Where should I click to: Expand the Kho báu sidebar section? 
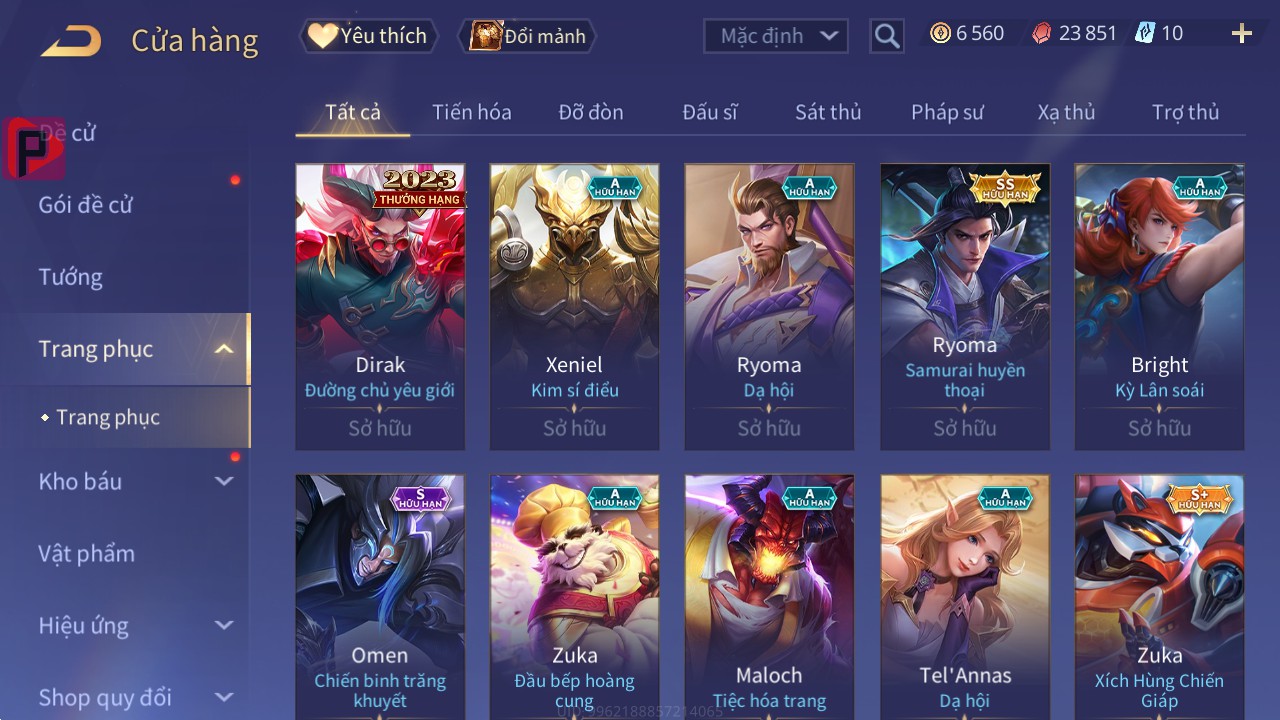(x=224, y=481)
